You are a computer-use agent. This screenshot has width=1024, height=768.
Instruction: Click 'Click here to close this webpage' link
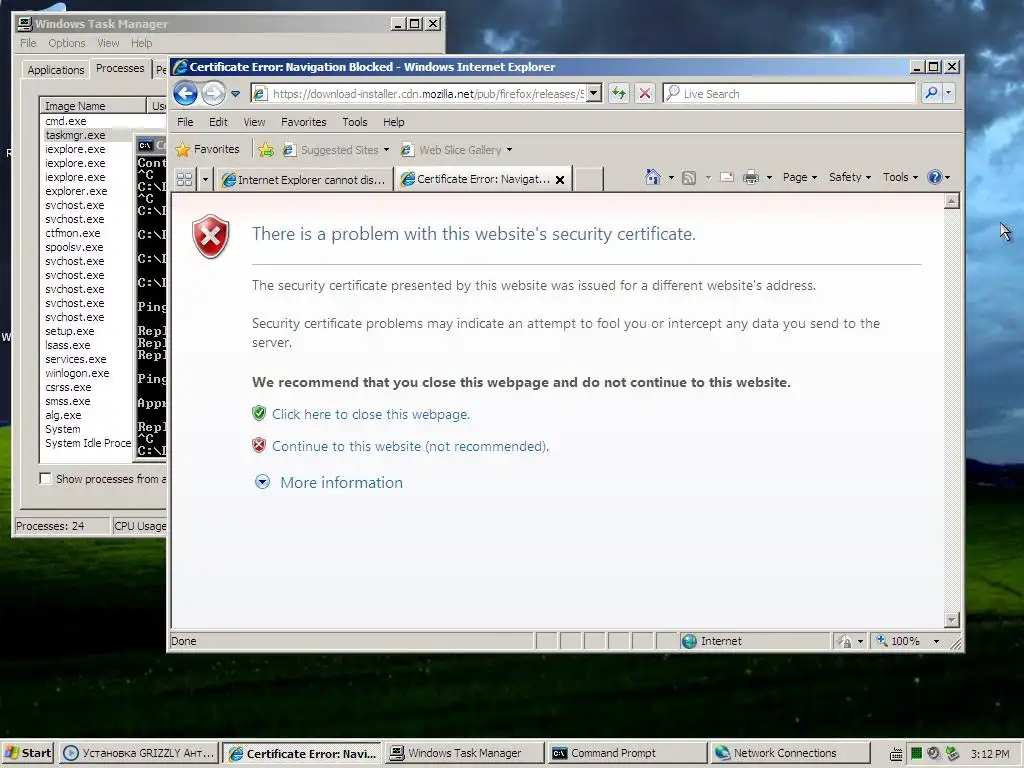371,414
